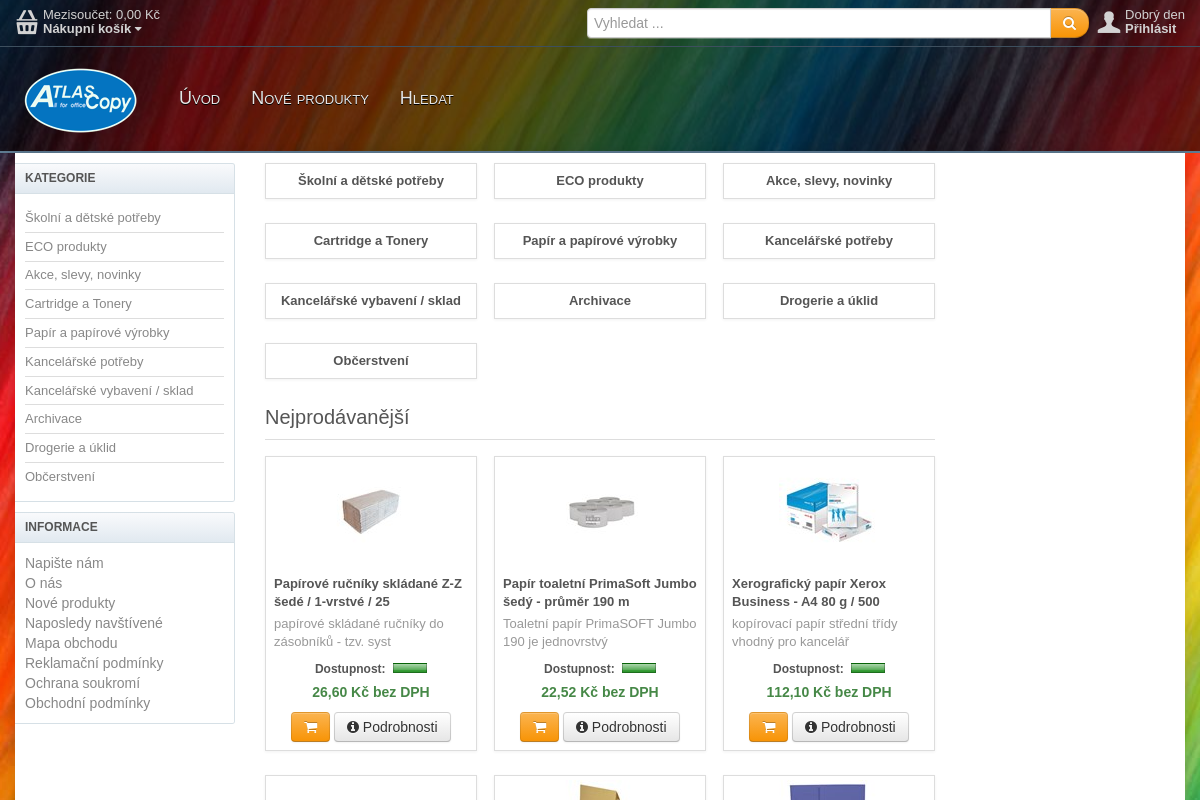Viewport: 1200px width, 800px height.
Task: Select Akce, slevy, novinky in sidebar
Action: point(83,275)
